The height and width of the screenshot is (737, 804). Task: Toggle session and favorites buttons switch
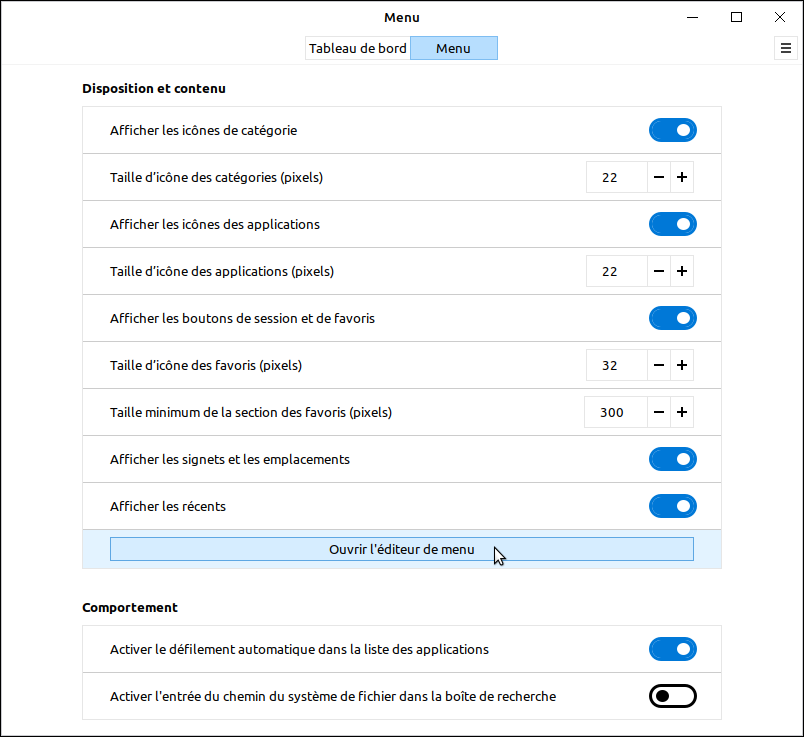coord(672,318)
